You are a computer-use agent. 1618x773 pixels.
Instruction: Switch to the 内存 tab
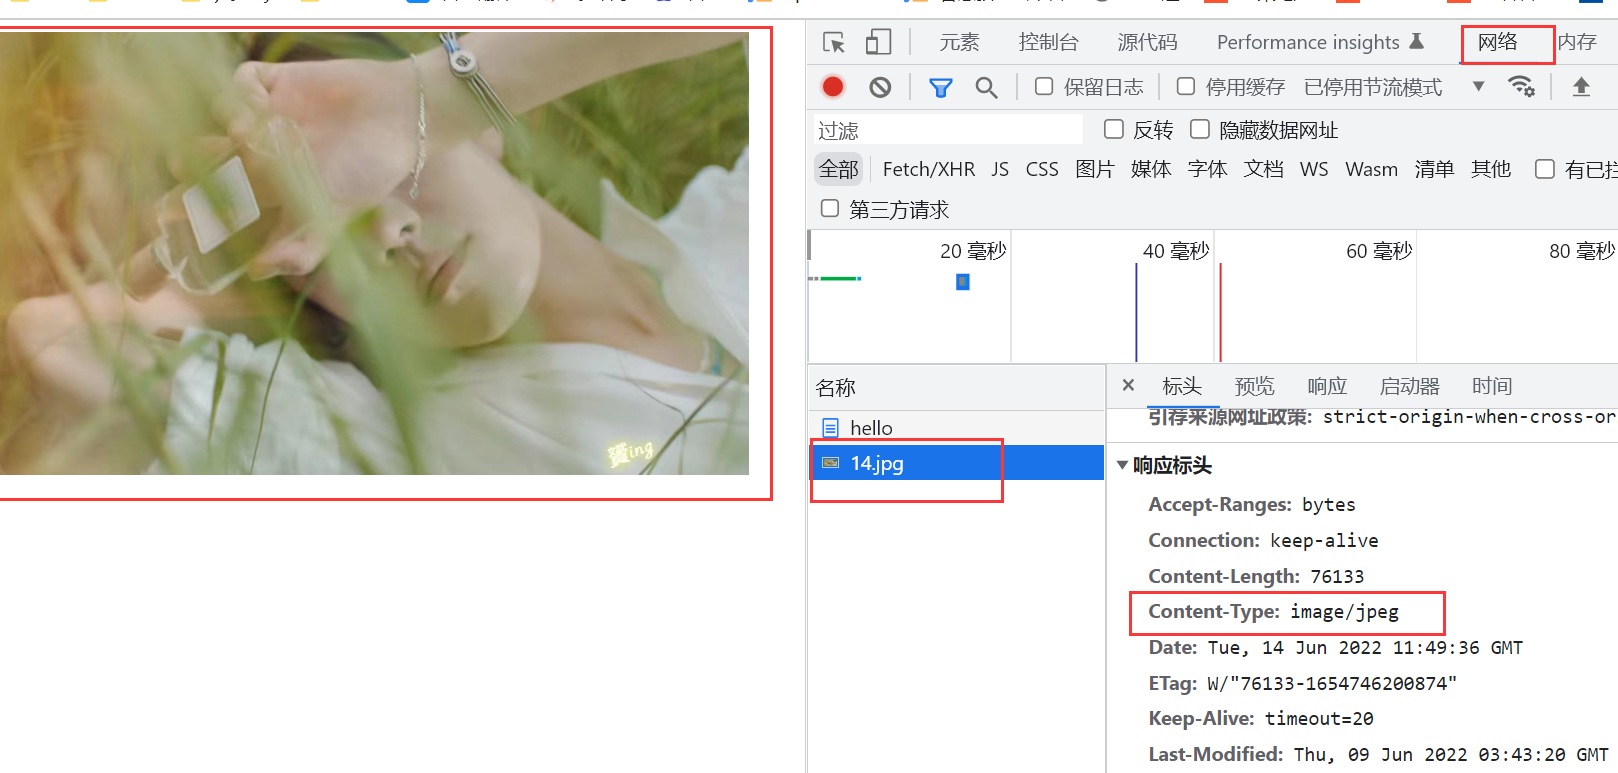pyautogui.click(x=1577, y=42)
